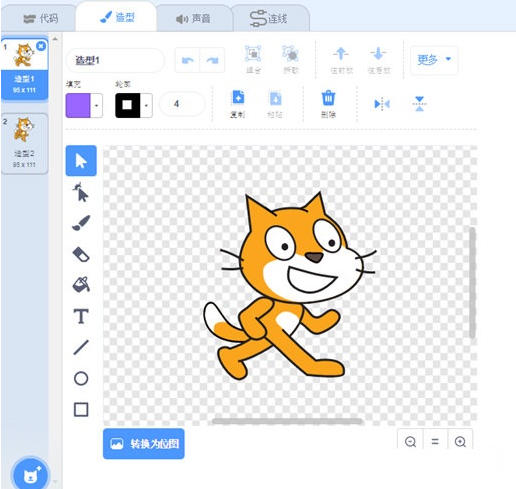
Task: Undo the last edit
Action: [x=187, y=60]
